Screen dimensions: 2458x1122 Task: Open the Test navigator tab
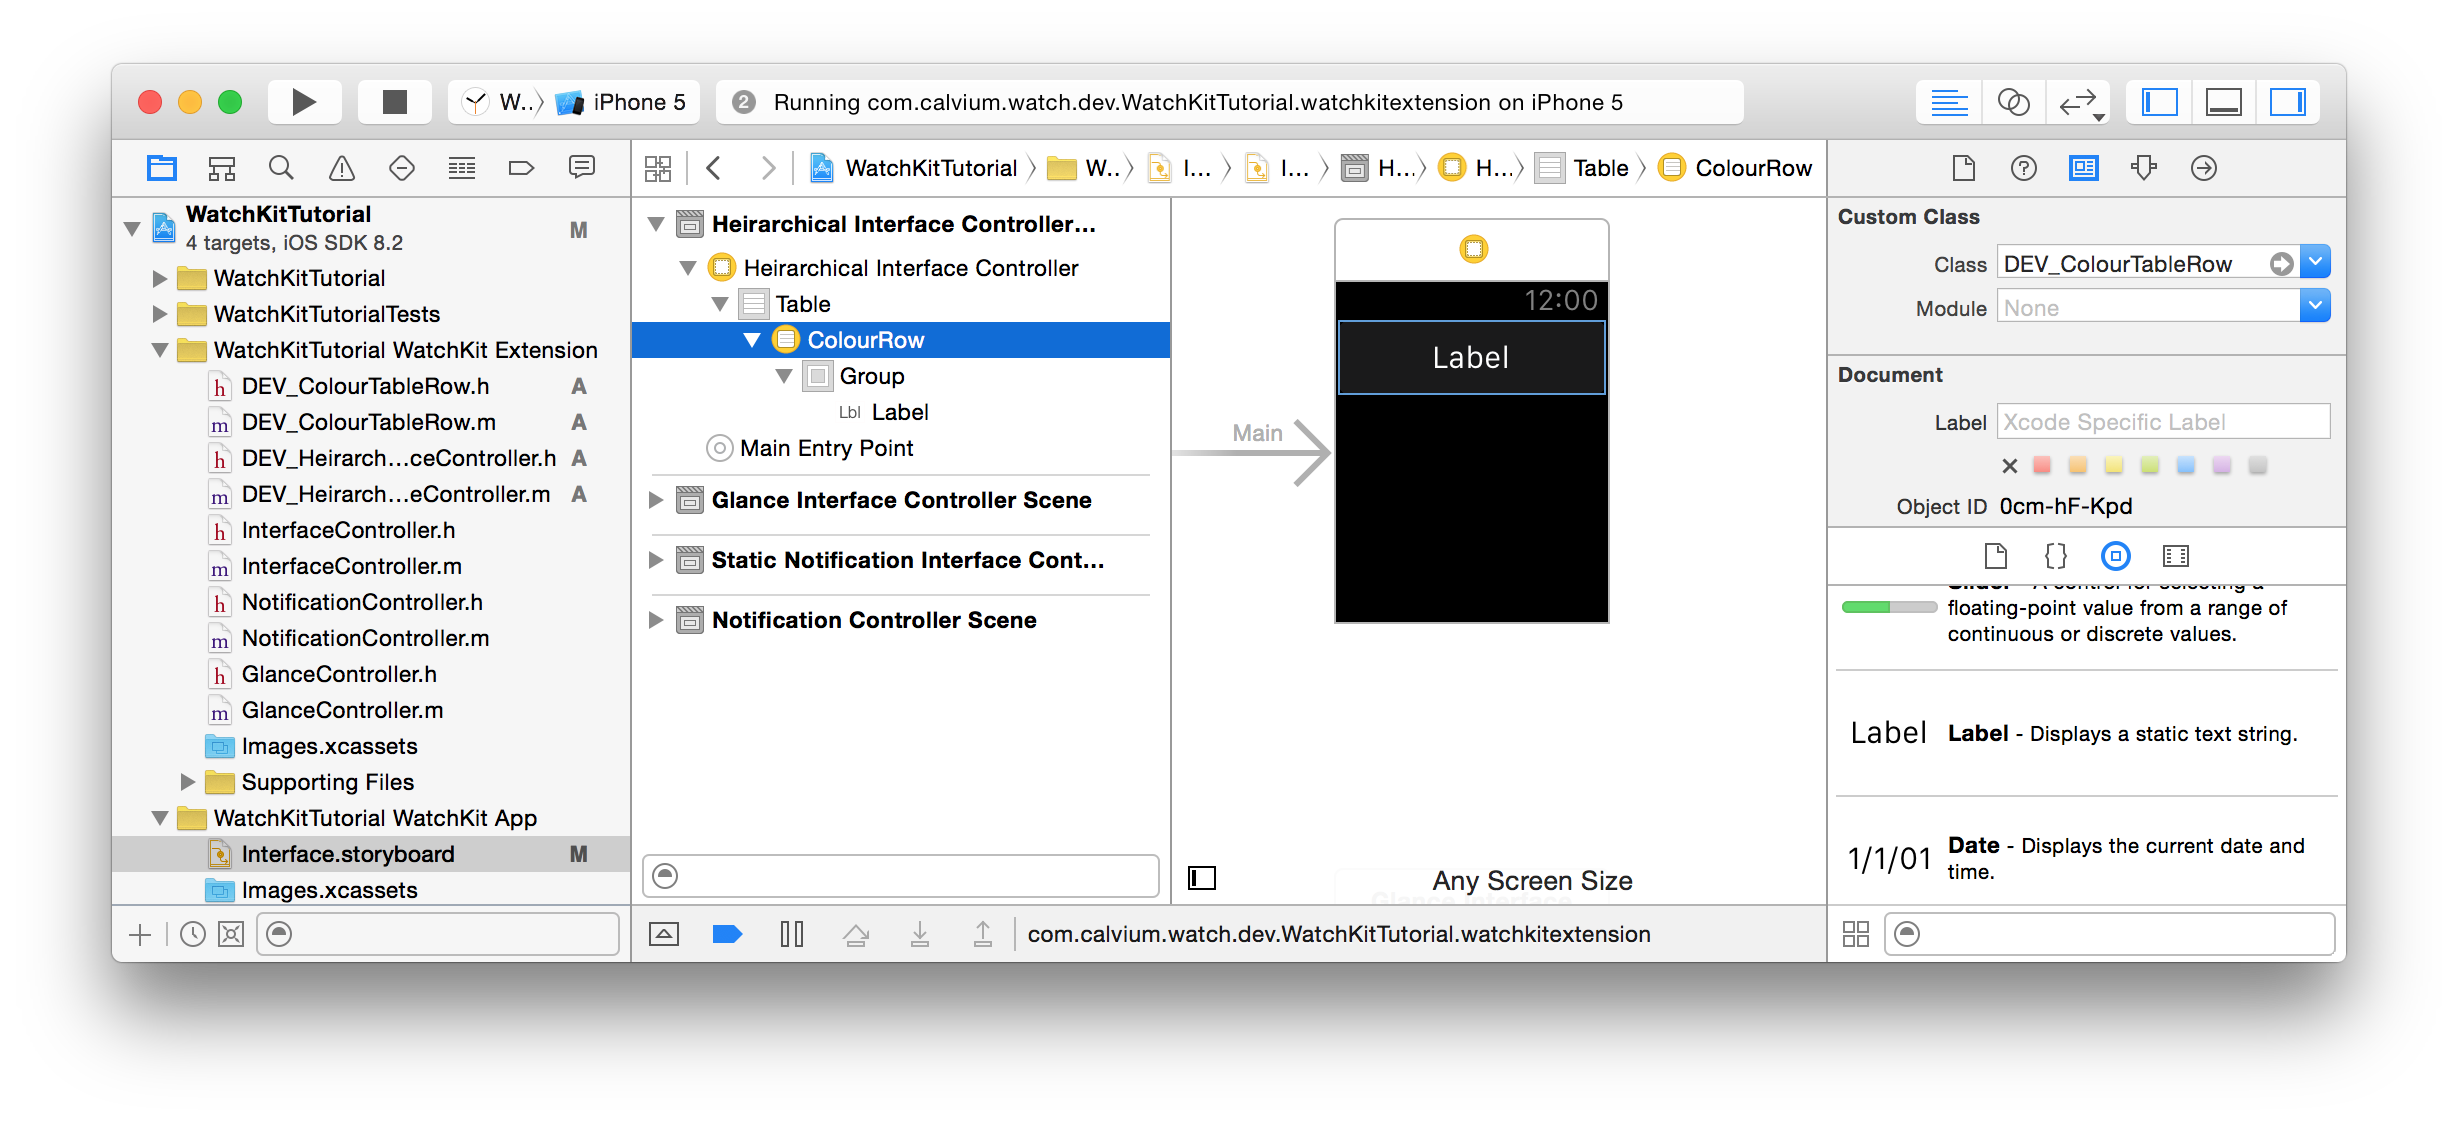[402, 168]
